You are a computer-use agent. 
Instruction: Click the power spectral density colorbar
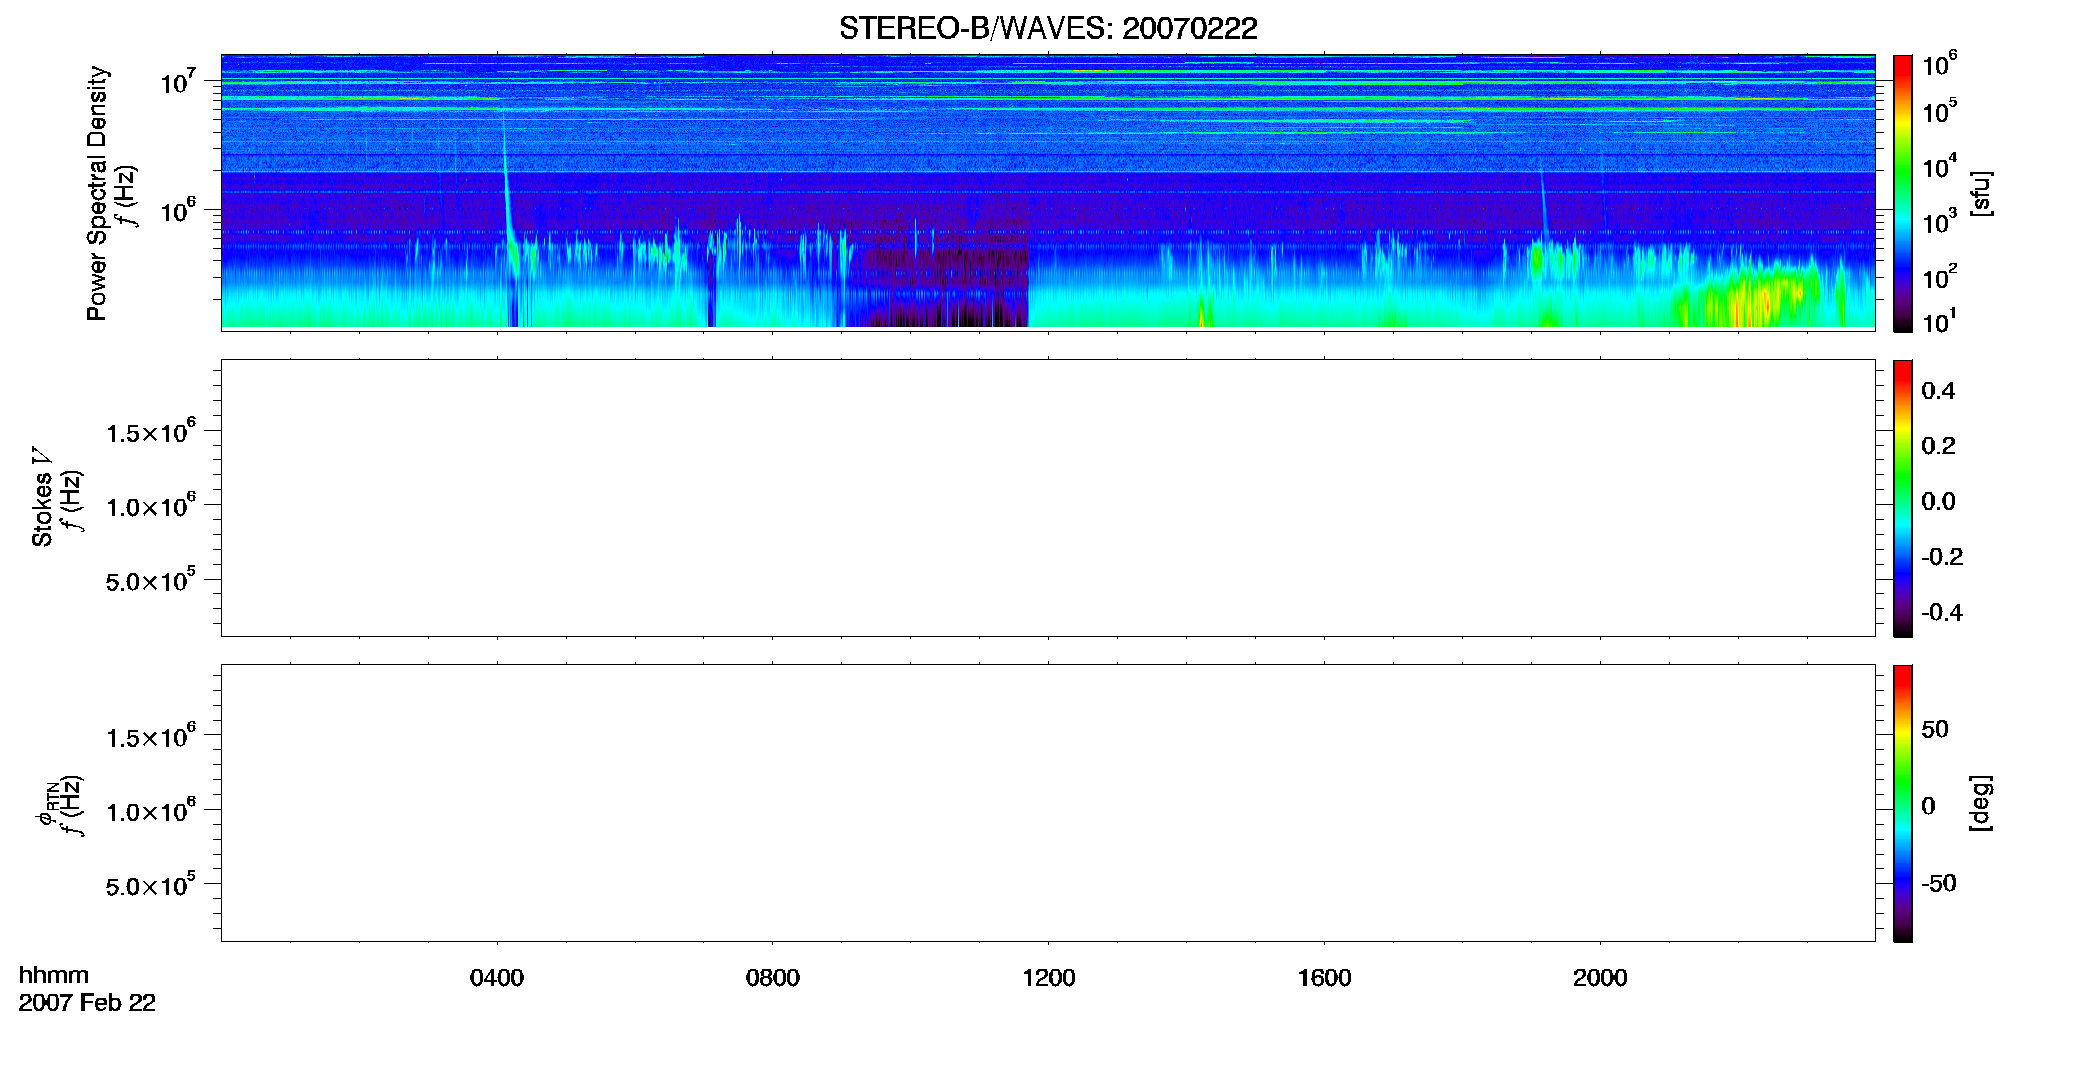(1902, 193)
